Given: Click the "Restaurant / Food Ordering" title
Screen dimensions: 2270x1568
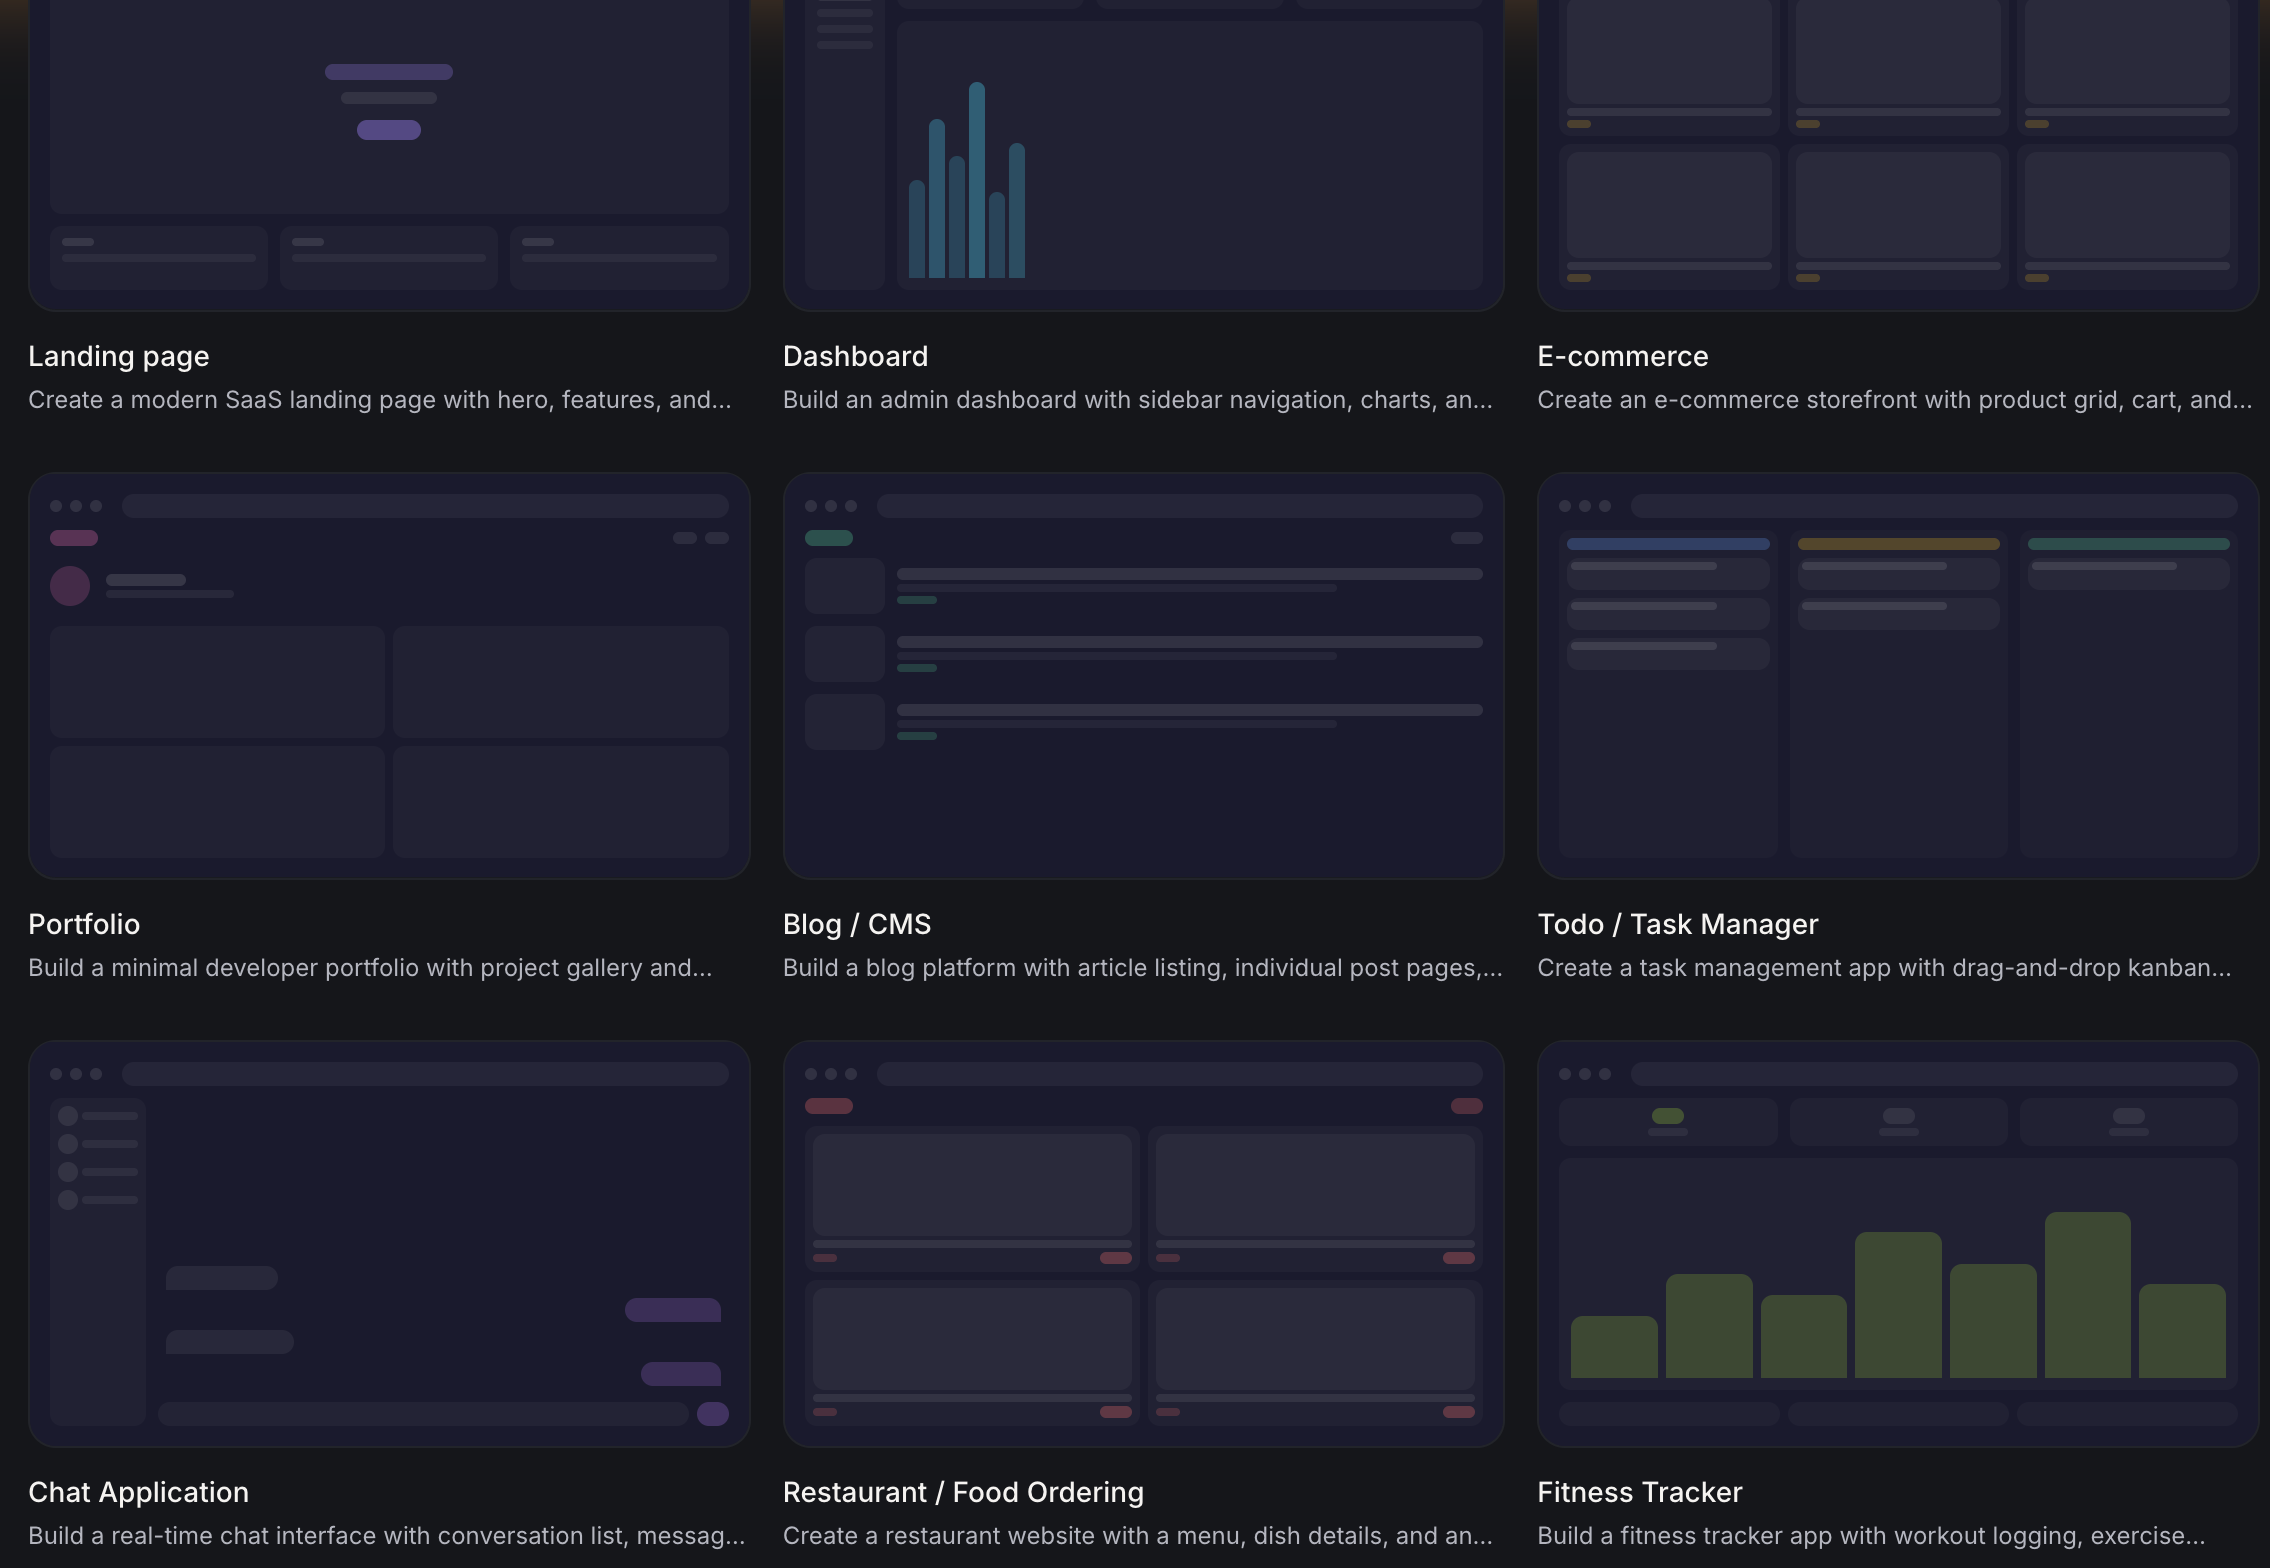Looking at the screenshot, I should (x=963, y=1493).
